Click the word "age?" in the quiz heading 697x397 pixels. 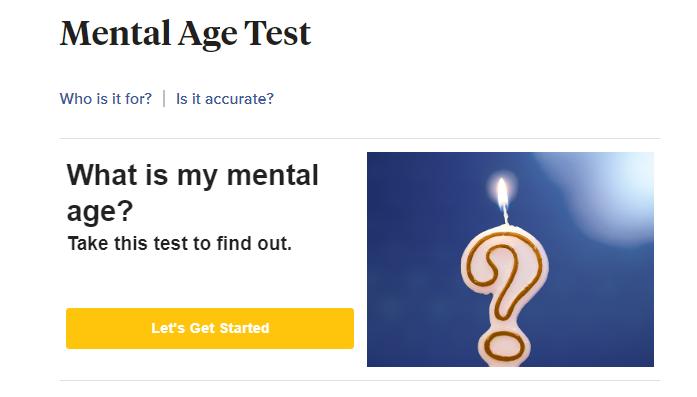tap(100, 212)
